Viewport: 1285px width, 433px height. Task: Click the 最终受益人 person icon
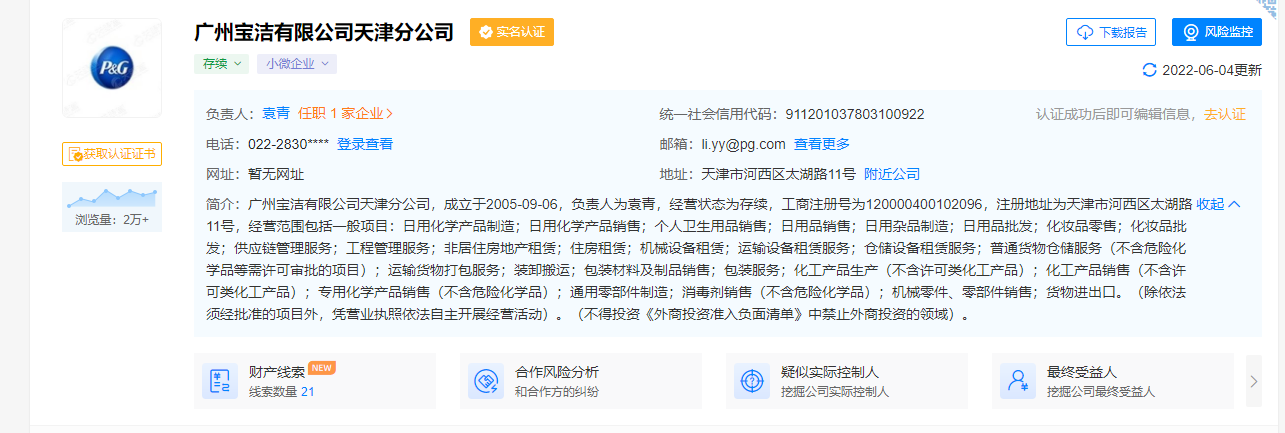click(1018, 381)
